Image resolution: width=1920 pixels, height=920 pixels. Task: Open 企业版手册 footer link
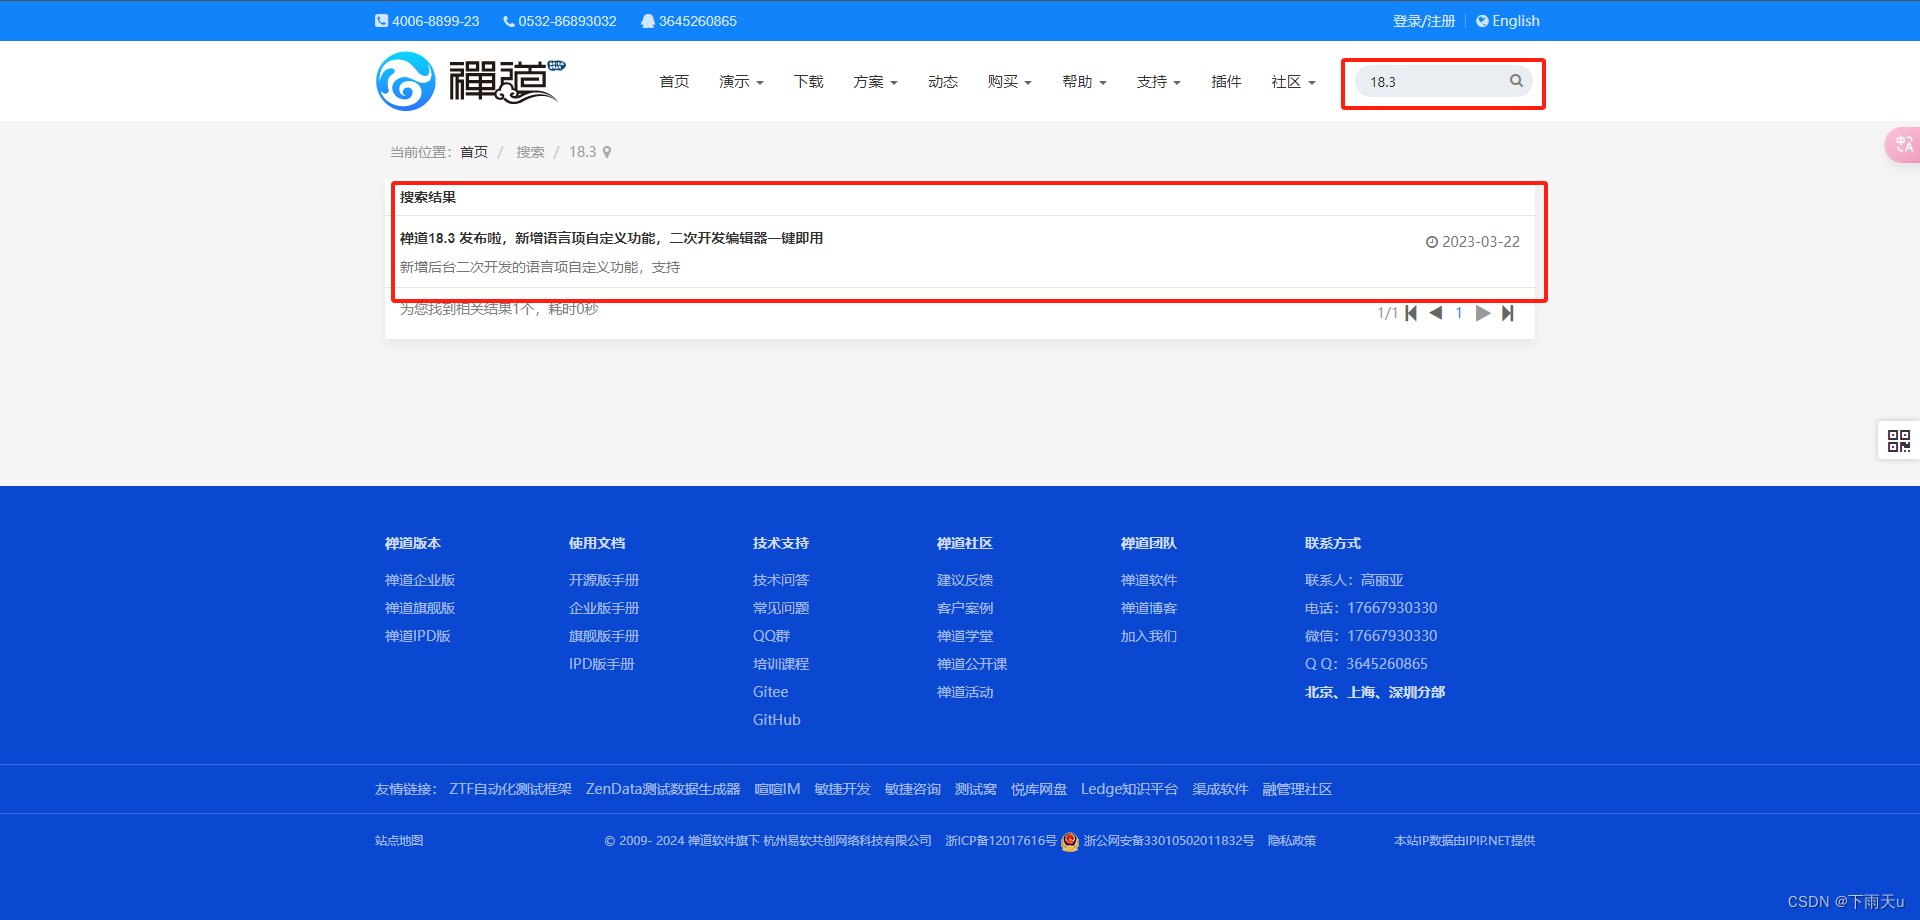604,608
